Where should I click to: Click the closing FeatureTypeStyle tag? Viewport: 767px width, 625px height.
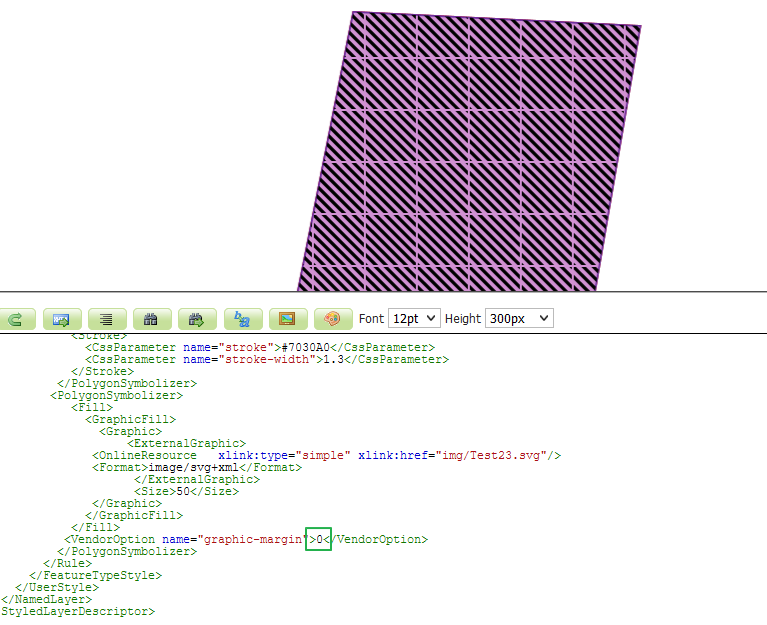(x=95, y=575)
